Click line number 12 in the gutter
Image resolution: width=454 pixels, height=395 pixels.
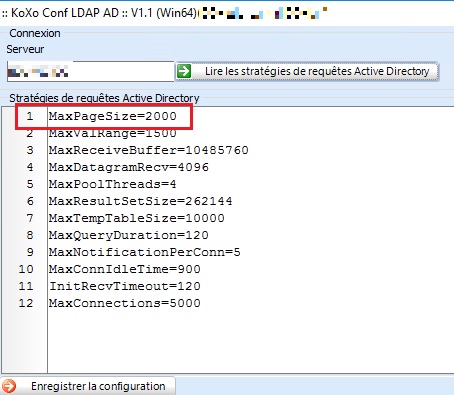click(x=26, y=303)
